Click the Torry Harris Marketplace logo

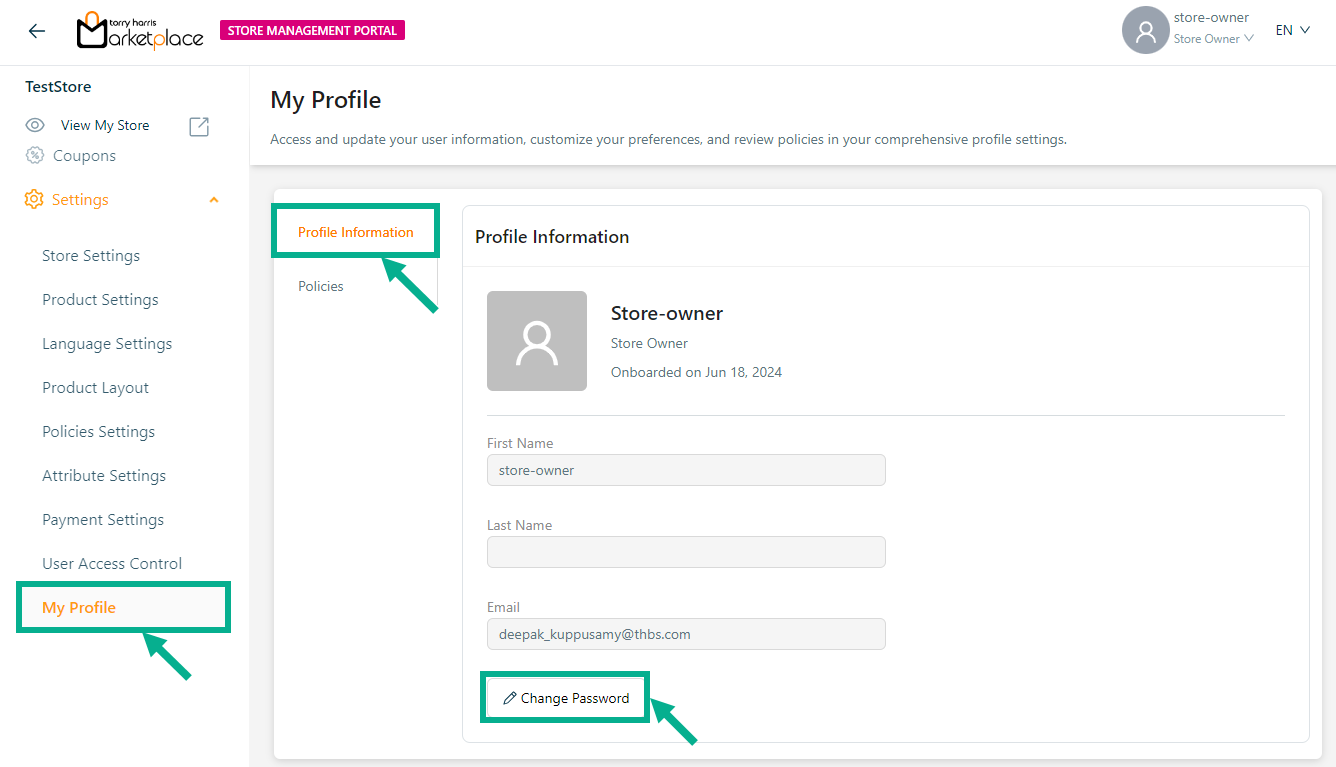(x=140, y=31)
